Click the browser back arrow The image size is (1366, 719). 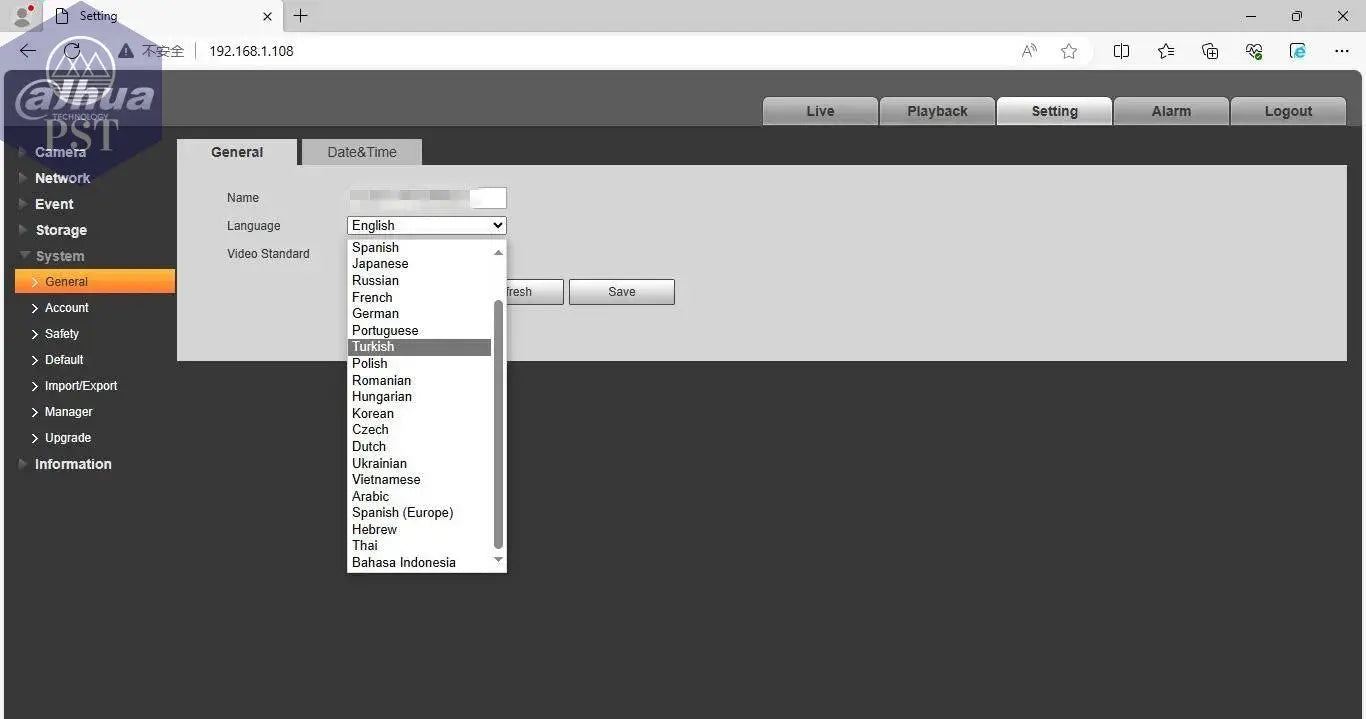[x=28, y=51]
